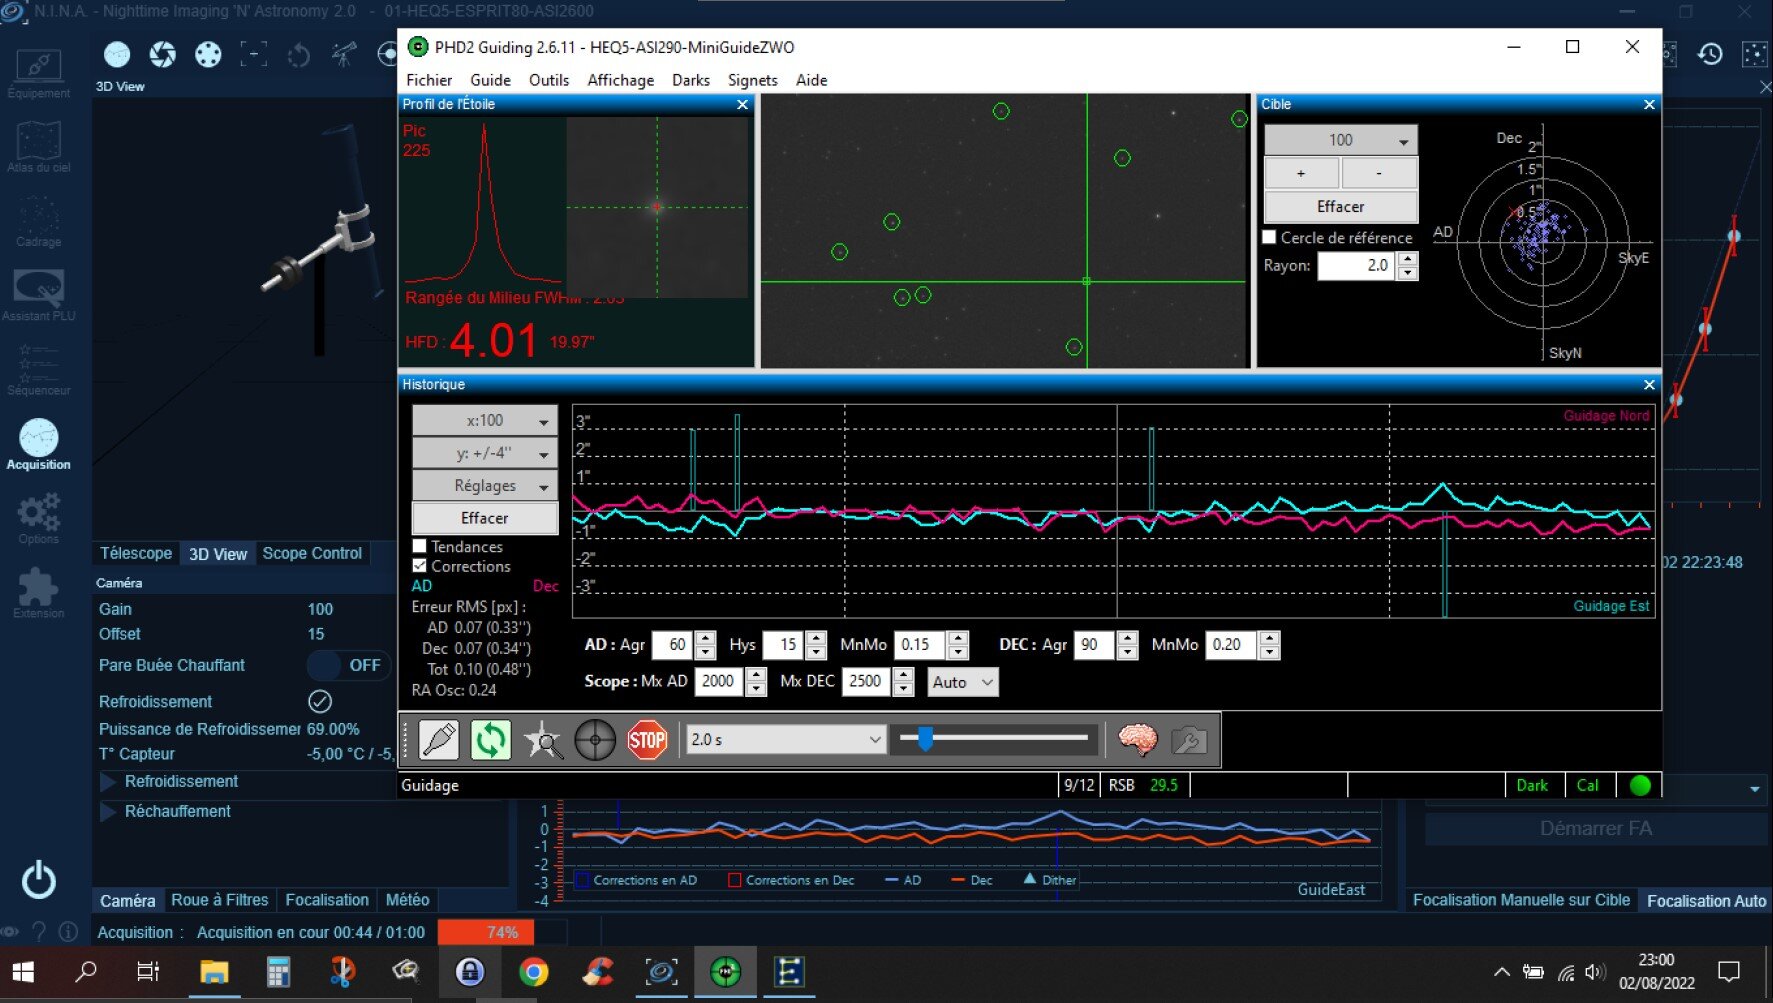Click the Mx AD value input field
The height and width of the screenshot is (1003, 1773).
[718, 681]
